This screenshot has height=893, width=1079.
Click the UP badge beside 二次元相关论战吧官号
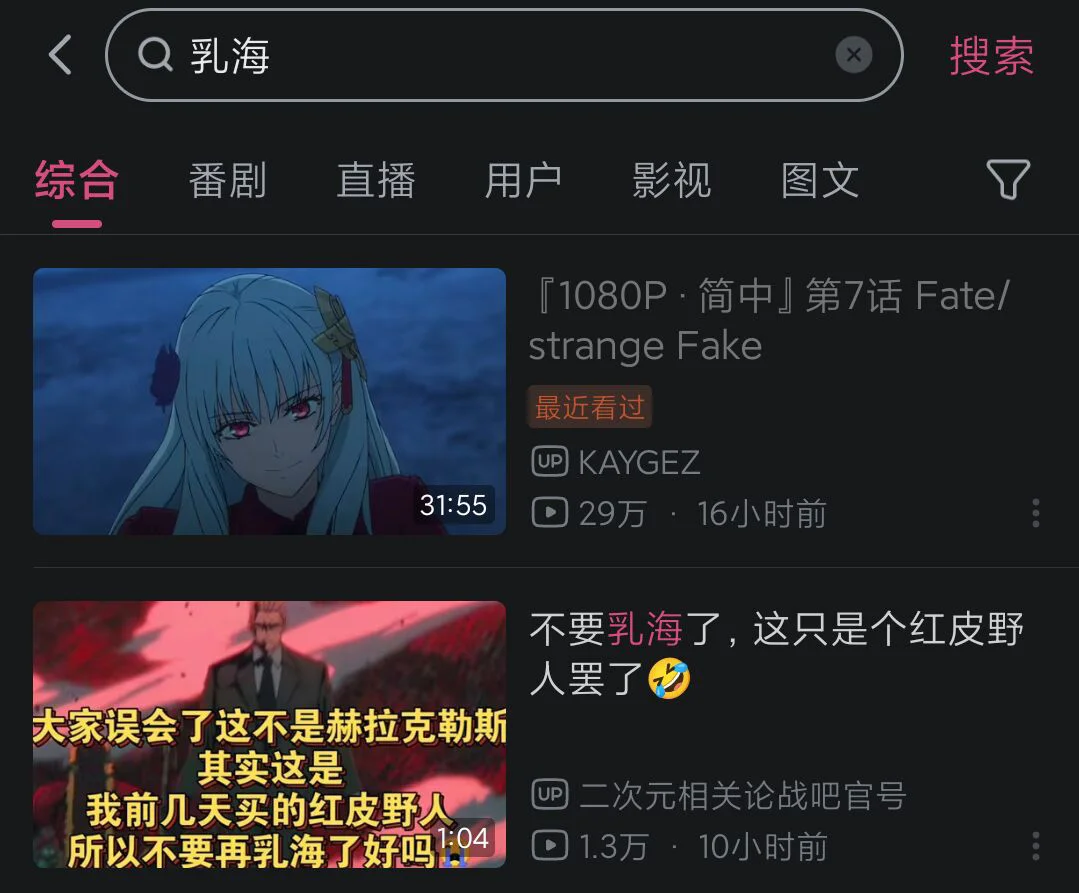click(x=550, y=794)
